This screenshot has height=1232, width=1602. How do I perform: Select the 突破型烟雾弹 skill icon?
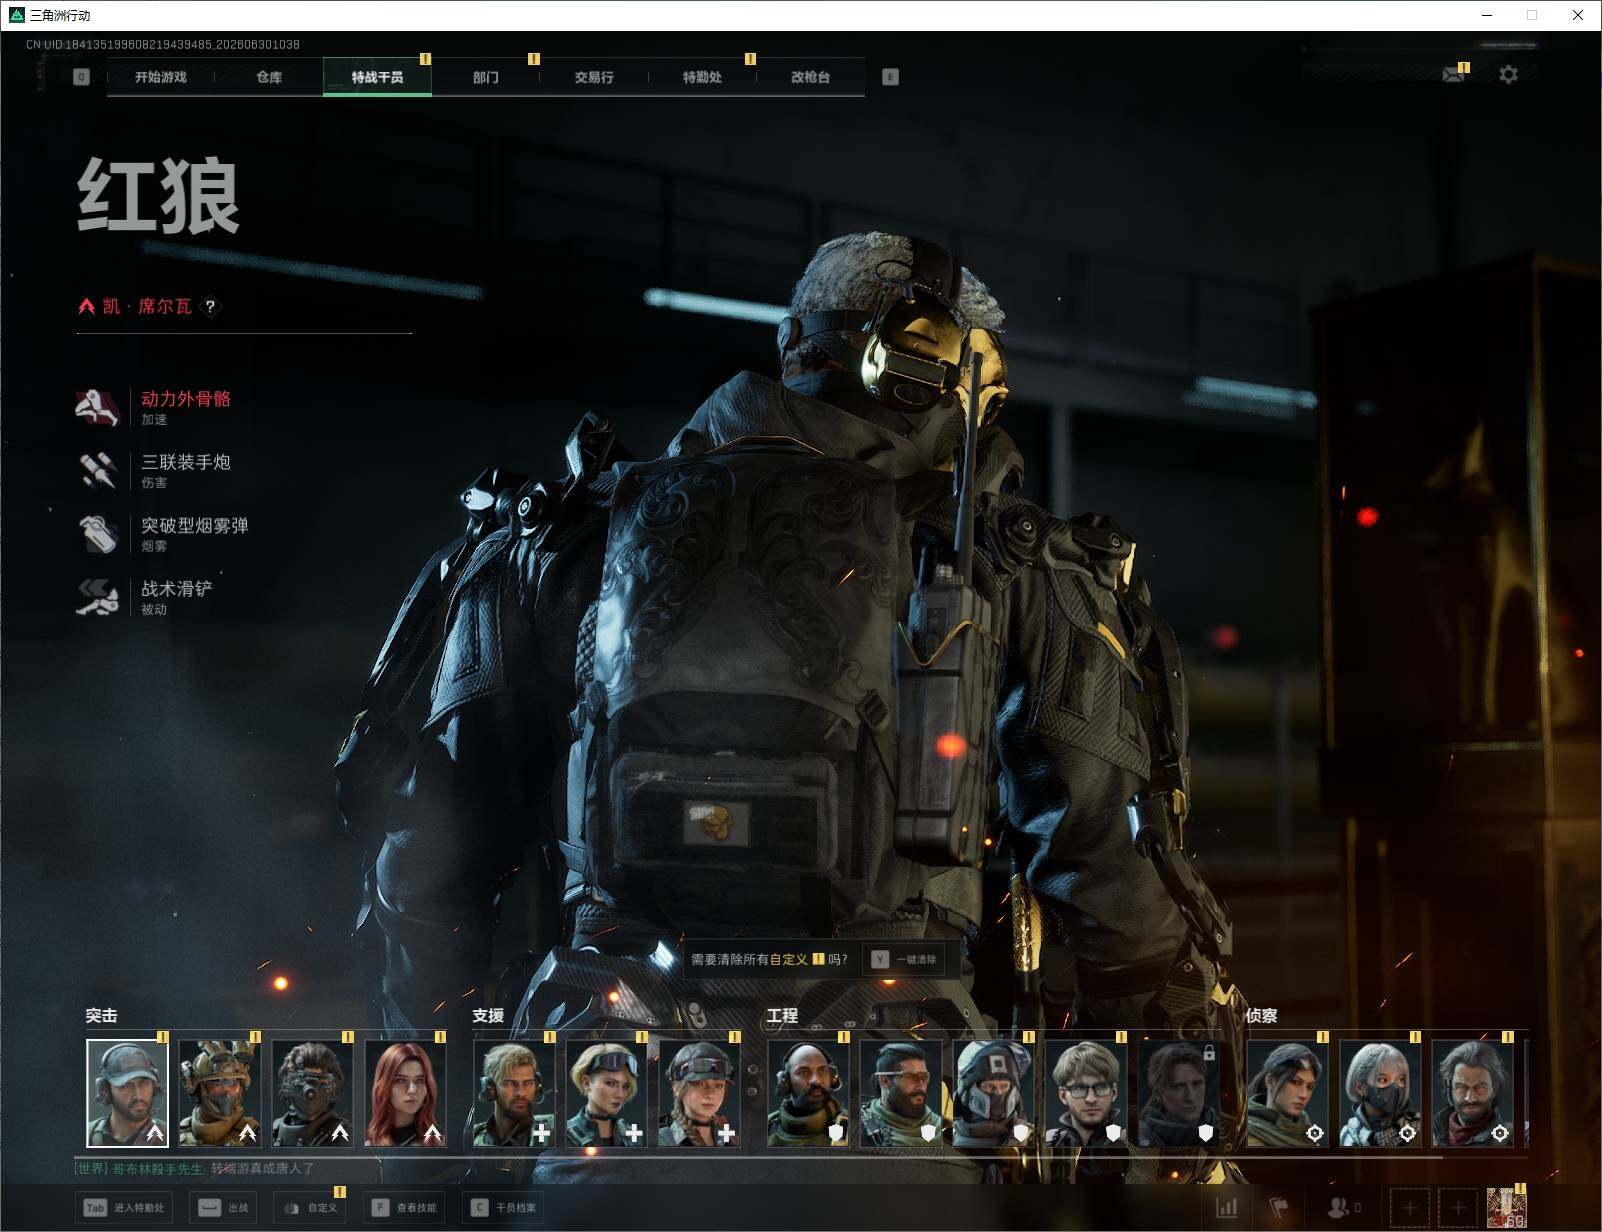point(98,533)
